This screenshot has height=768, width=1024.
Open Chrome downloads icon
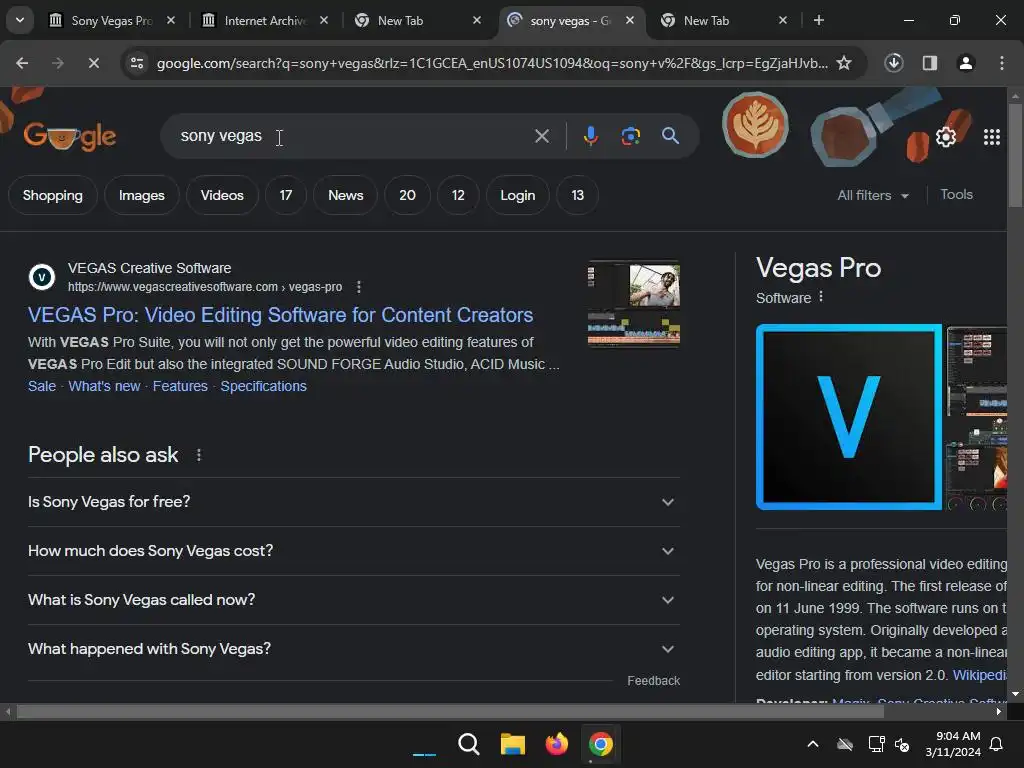click(893, 63)
